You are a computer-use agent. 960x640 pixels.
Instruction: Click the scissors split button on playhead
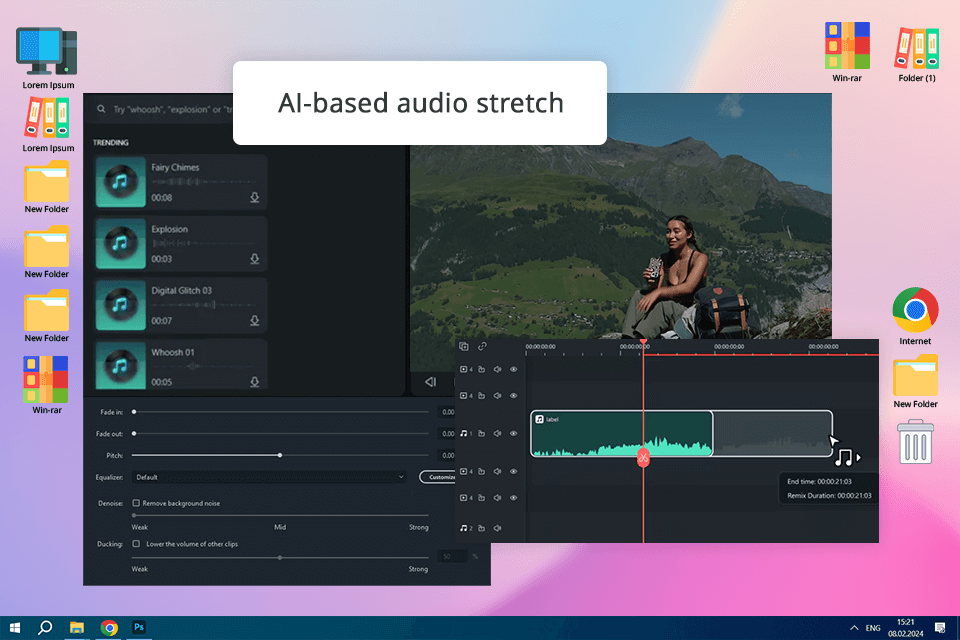643,457
